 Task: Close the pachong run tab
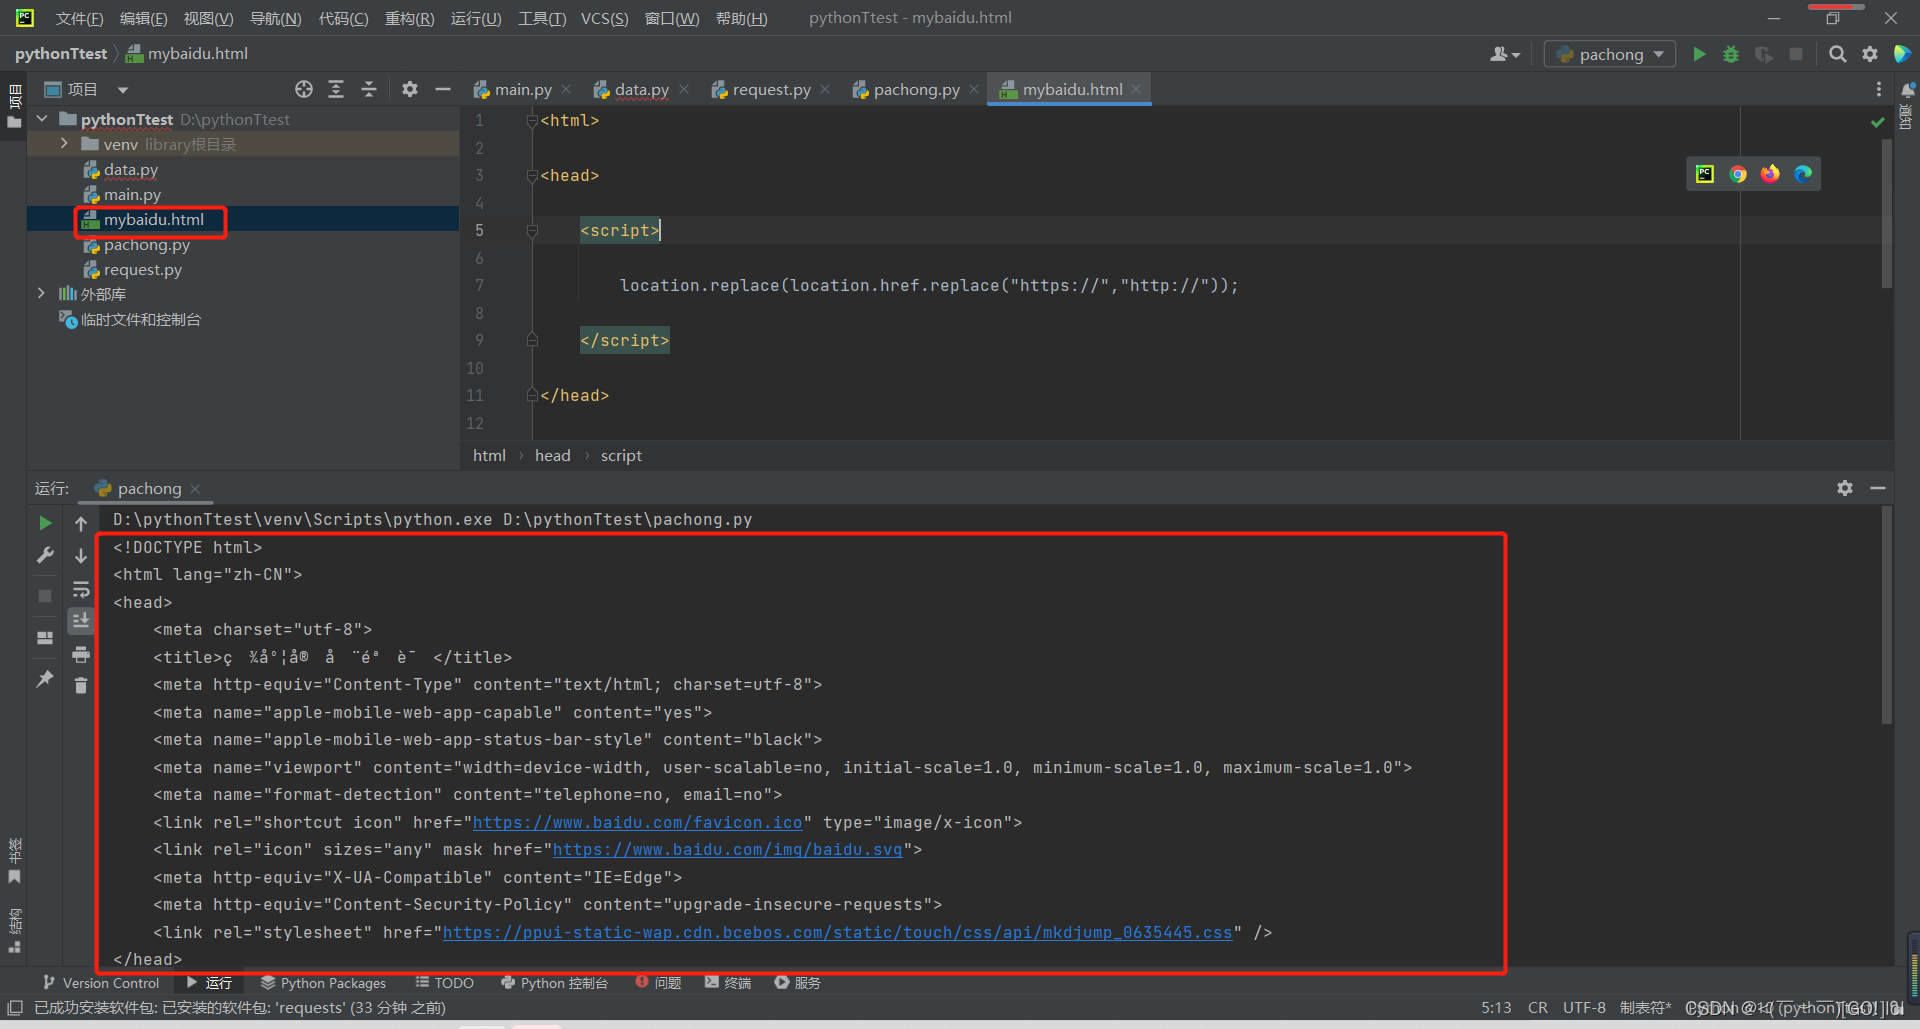(195, 488)
